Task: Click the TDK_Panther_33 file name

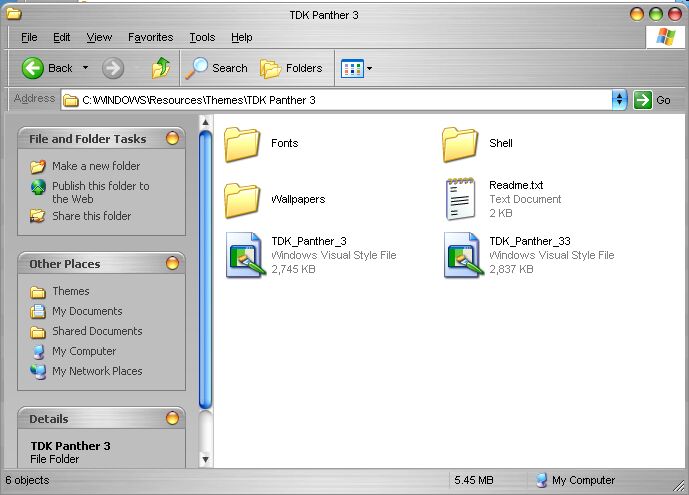Action: coord(530,241)
